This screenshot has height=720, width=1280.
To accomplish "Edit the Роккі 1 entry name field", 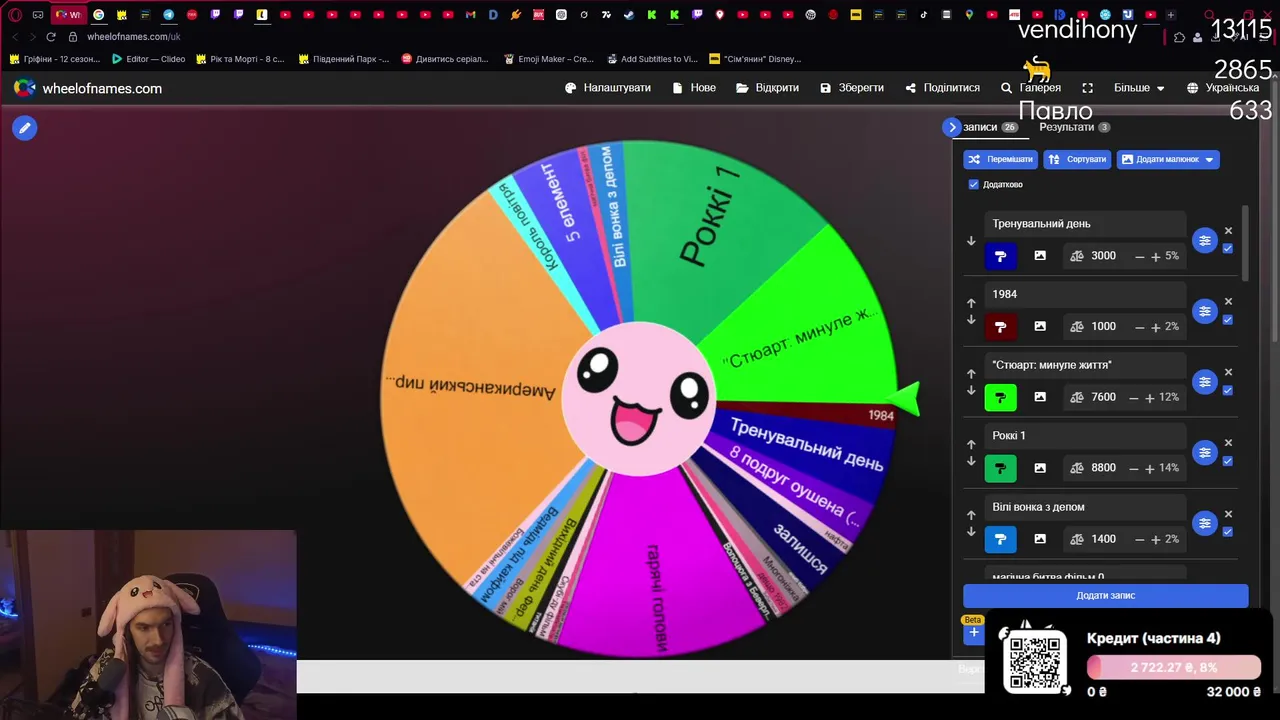I will (x=1085, y=436).
